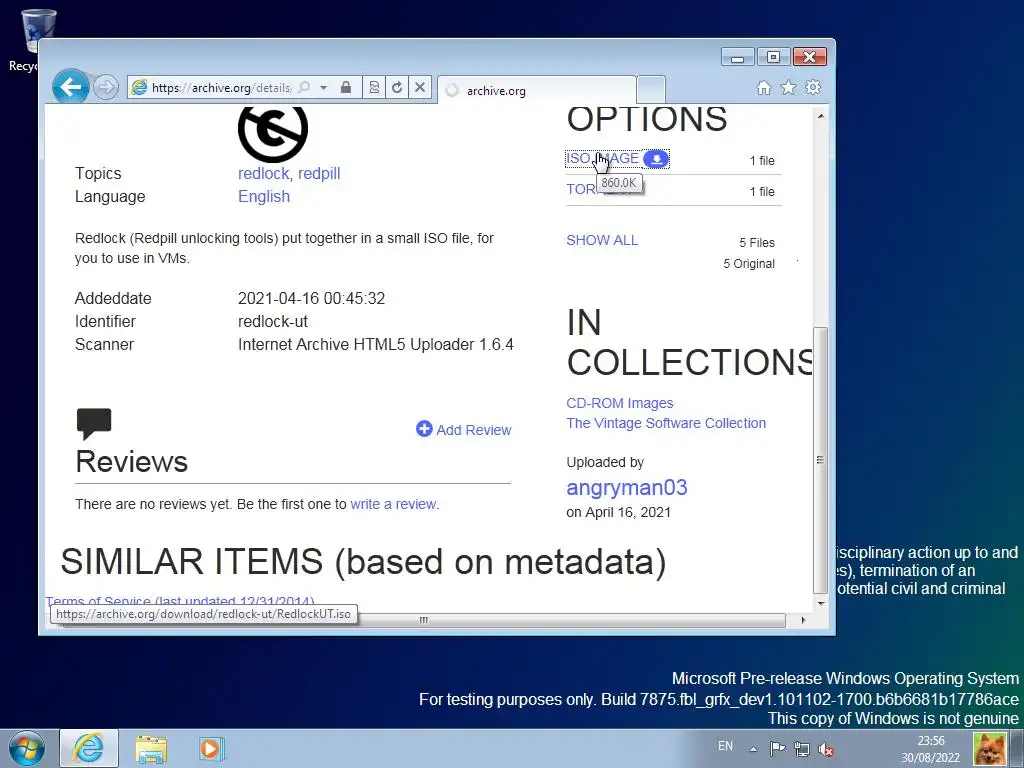Refresh the page with the reload icon
The height and width of the screenshot is (768, 1024).
coord(397,88)
